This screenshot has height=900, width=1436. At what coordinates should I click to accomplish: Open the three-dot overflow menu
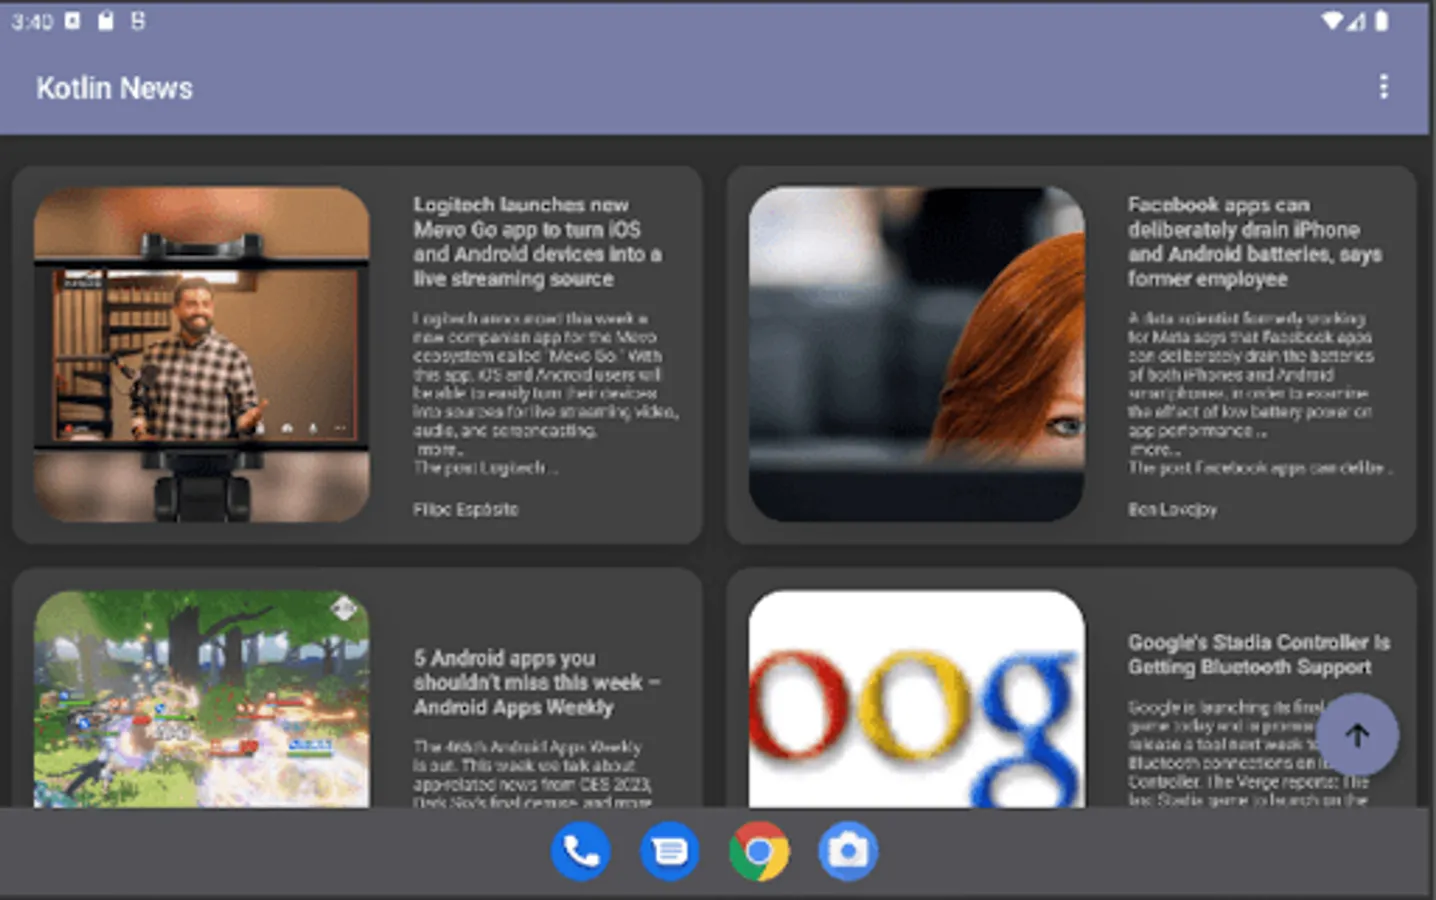[x=1384, y=87]
